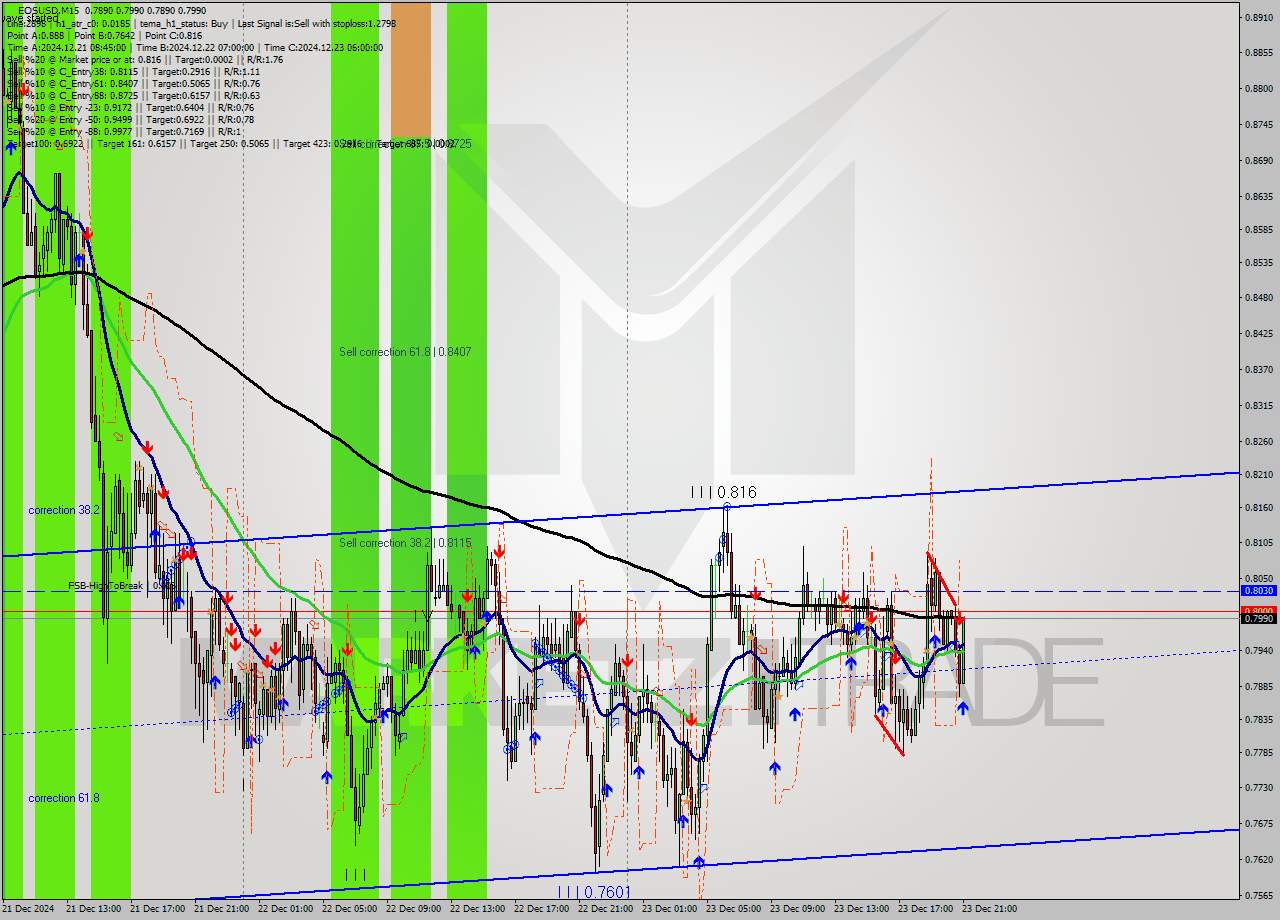Select the '22 Dec 05:00' time axis label
The image size is (1280, 920).
pos(349,909)
